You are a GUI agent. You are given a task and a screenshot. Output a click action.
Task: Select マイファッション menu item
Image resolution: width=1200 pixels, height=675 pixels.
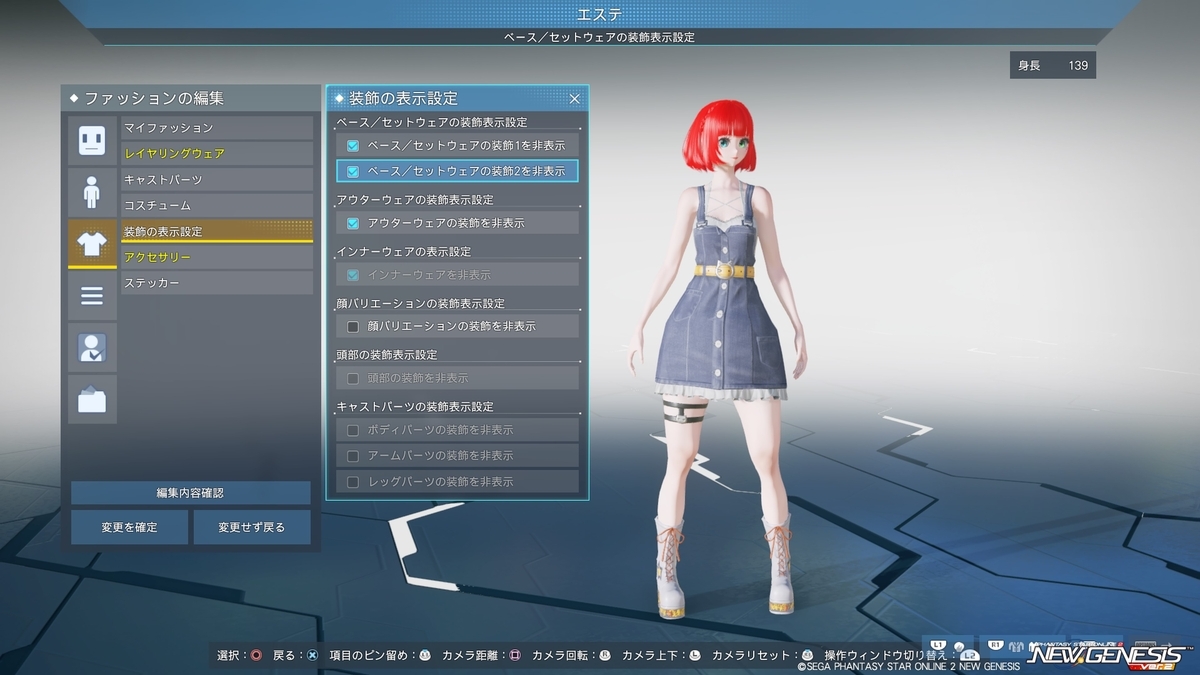pos(217,128)
